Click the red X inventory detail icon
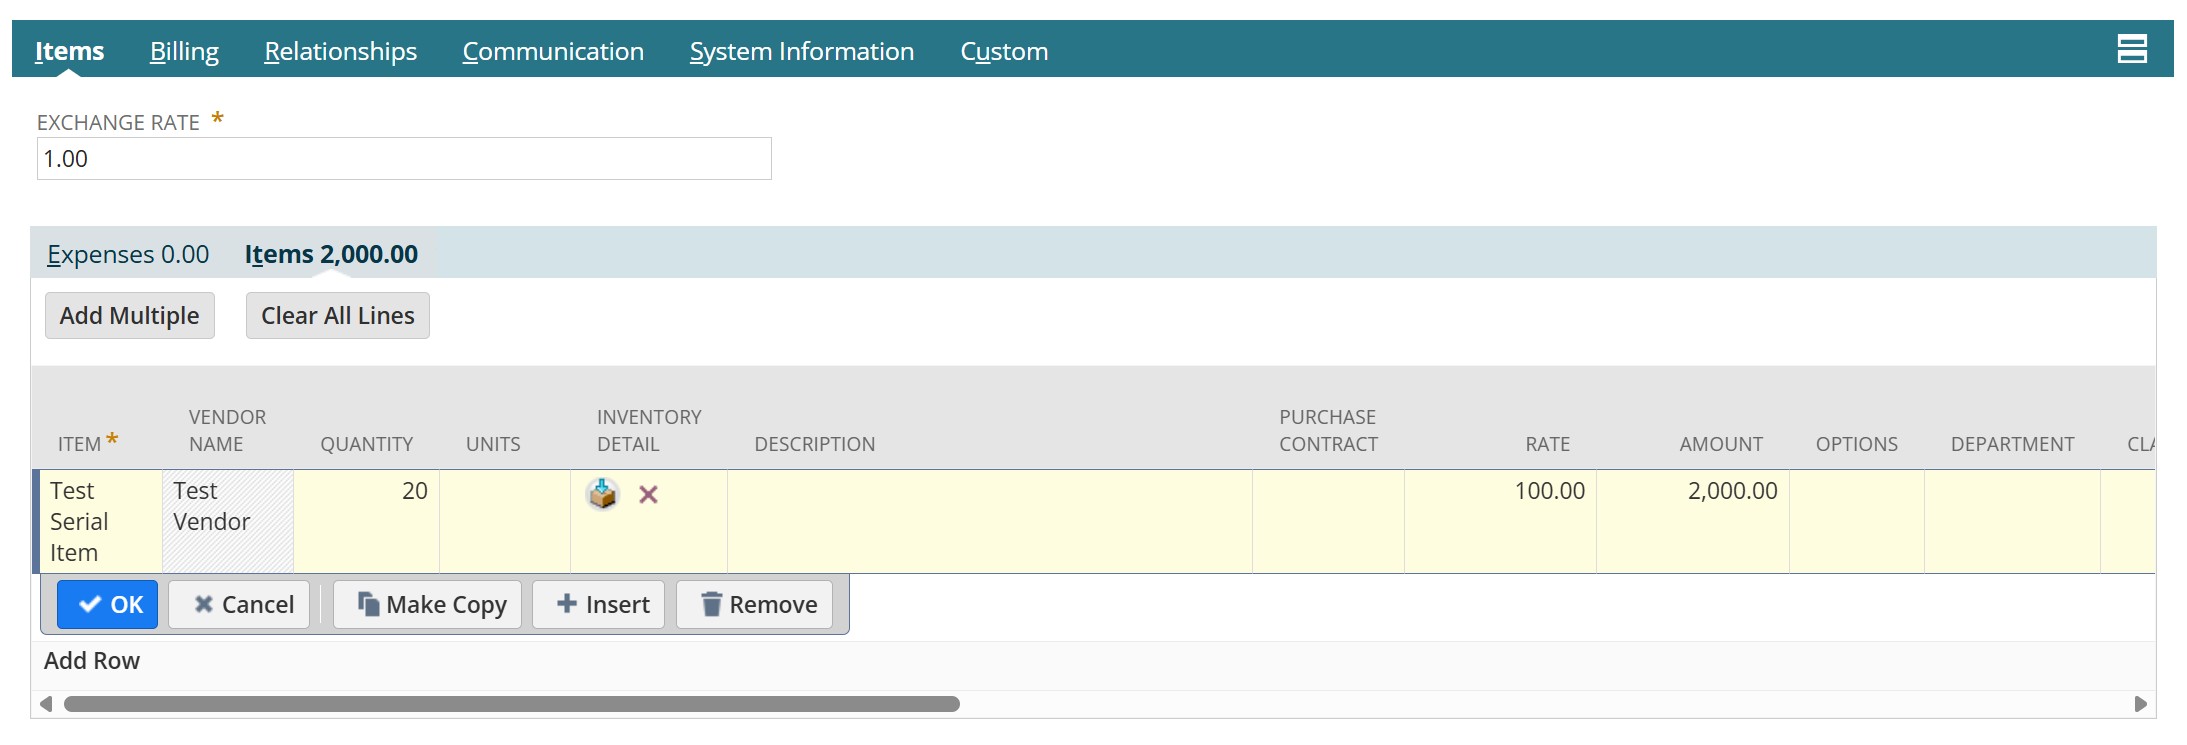The width and height of the screenshot is (2187, 745). [x=648, y=495]
